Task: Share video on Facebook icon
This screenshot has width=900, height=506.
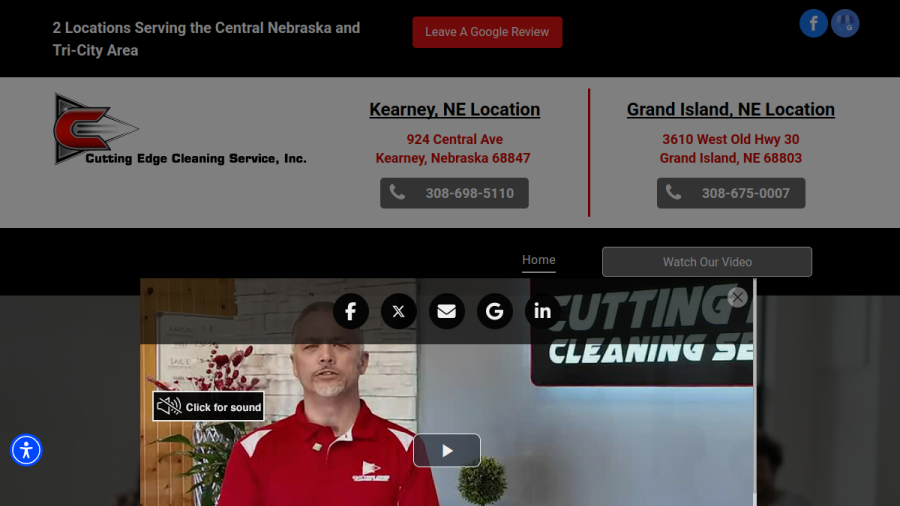Action: 351,312
